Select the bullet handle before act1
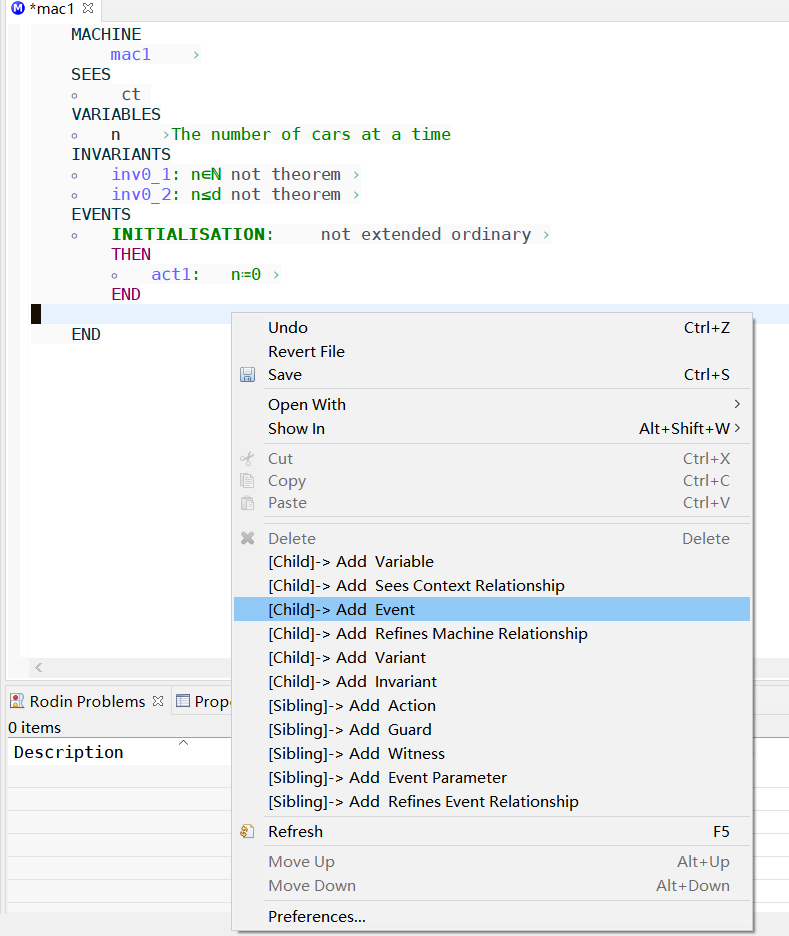Viewport: 789px width, 936px height. pyautogui.click(x=115, y=276)
